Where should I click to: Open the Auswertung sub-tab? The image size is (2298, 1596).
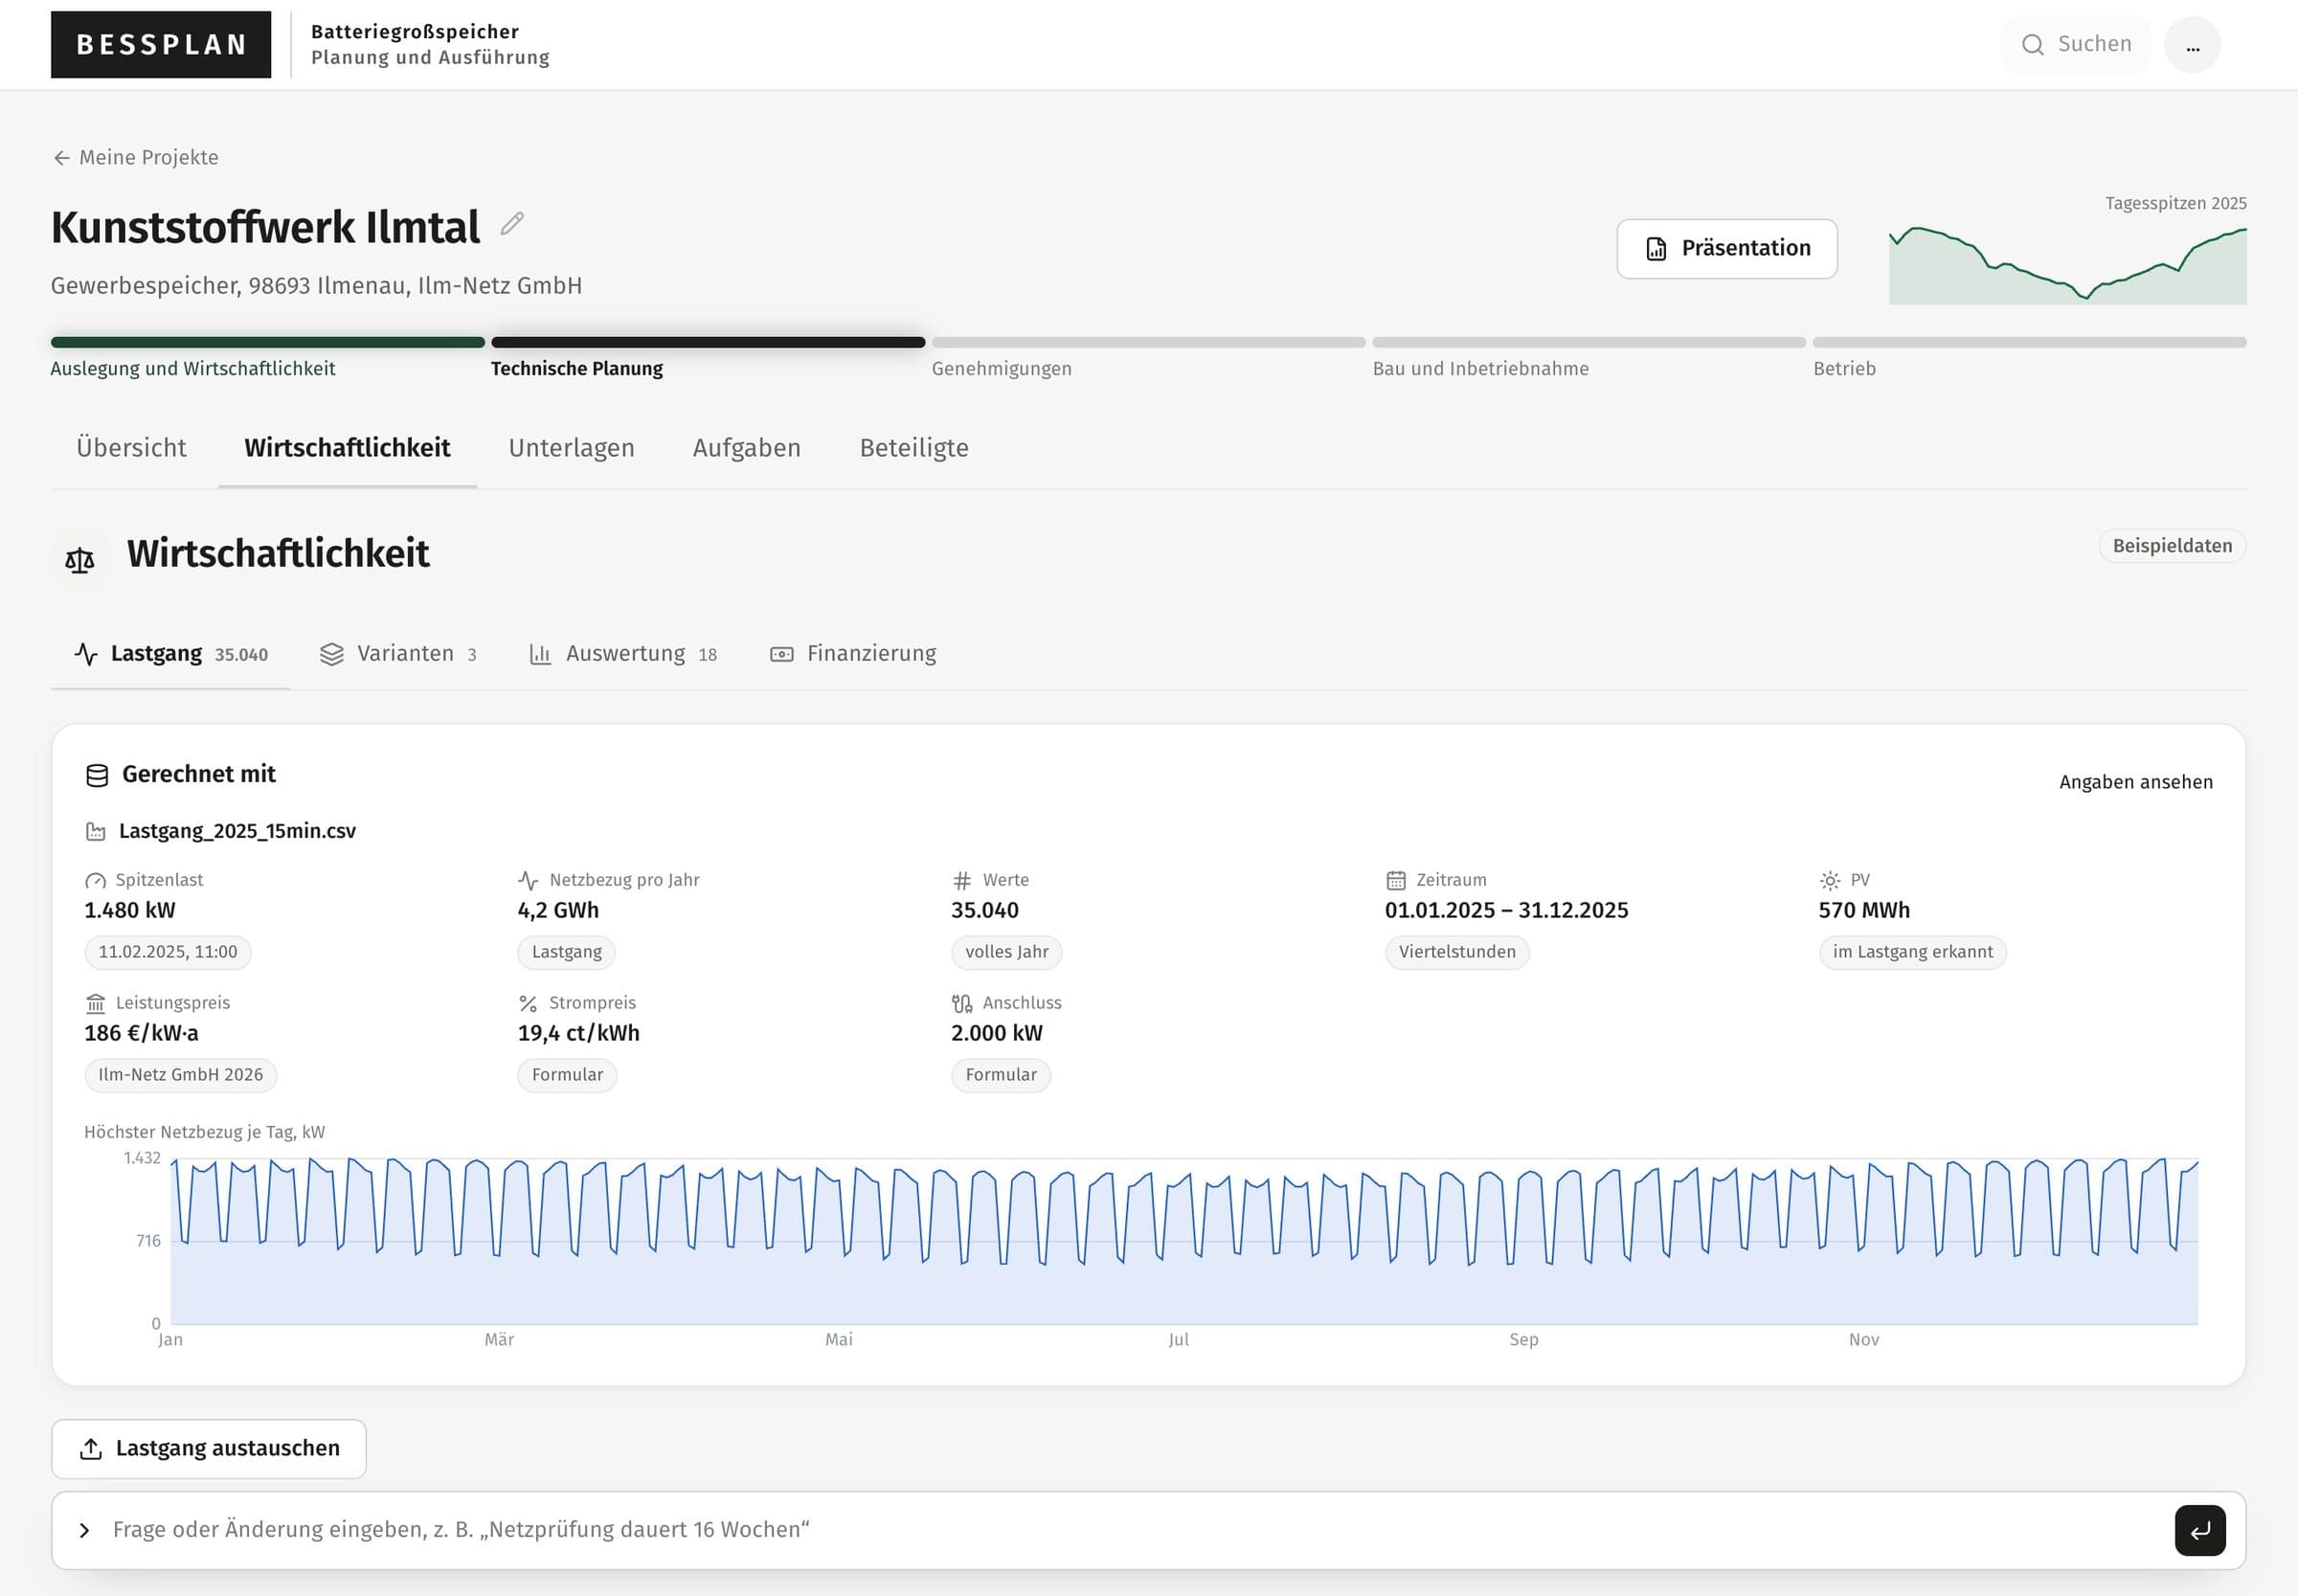tap(622, 654)
